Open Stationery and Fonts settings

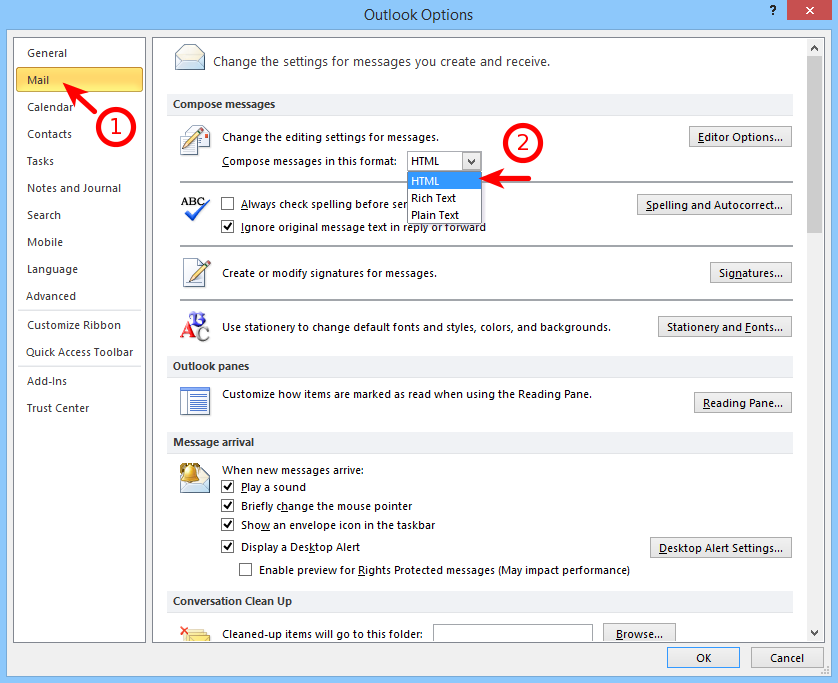[x=725, y=327]
